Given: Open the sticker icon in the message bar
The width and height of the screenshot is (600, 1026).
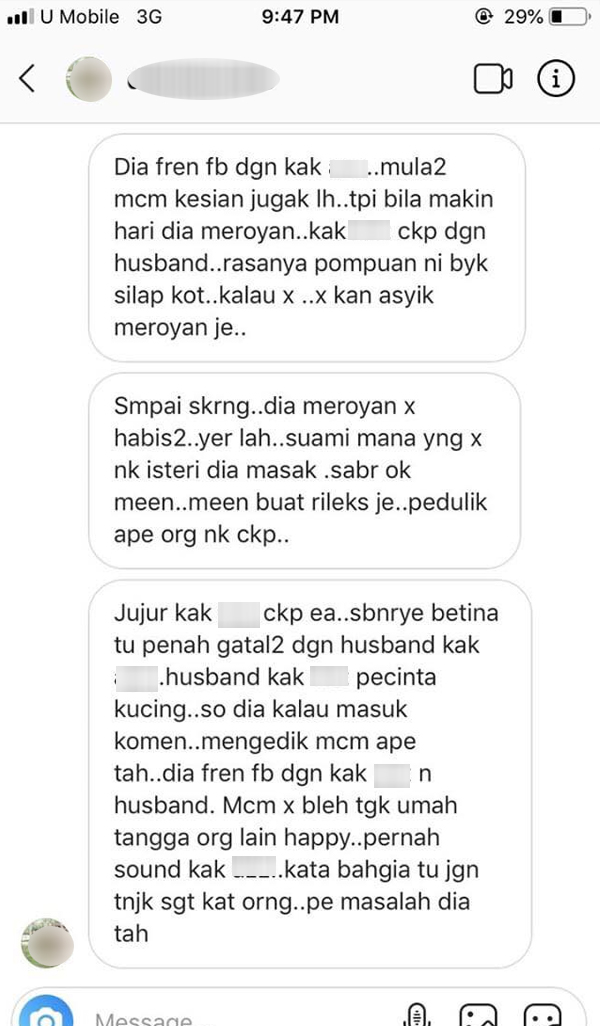Looking at the screenshot, I should click(x=542, y=1016).
